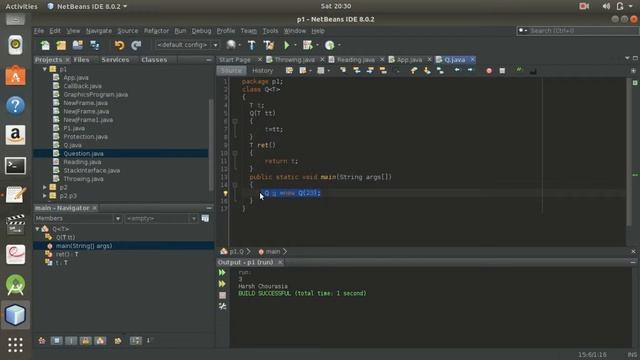Open Amazon from the Ubuntu dock

click(16, 135)
